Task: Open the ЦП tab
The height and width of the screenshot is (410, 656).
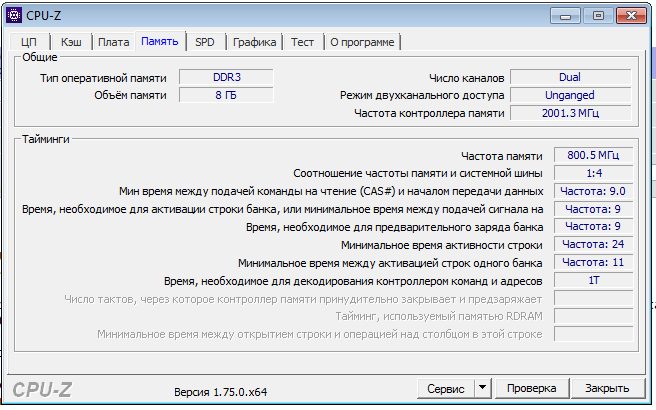Action: 29,42
